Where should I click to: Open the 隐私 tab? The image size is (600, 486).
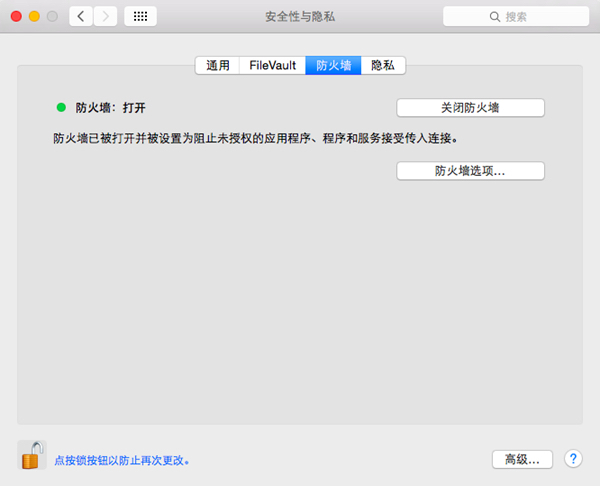tap(383, 65)
